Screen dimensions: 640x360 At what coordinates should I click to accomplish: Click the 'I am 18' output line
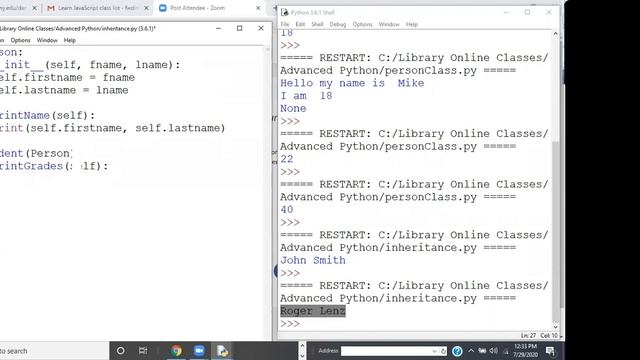tap(306, 96)
